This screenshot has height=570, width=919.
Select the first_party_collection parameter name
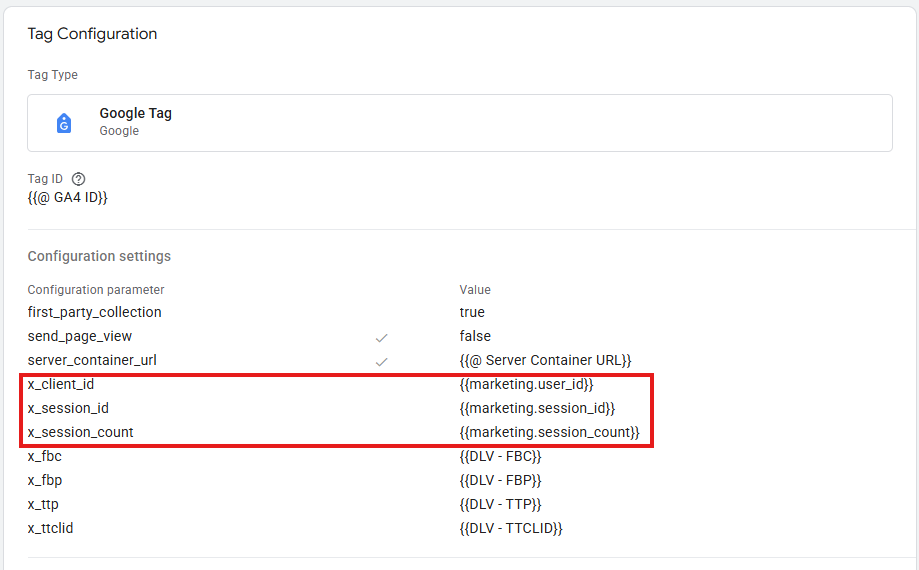tap(94, 312)
